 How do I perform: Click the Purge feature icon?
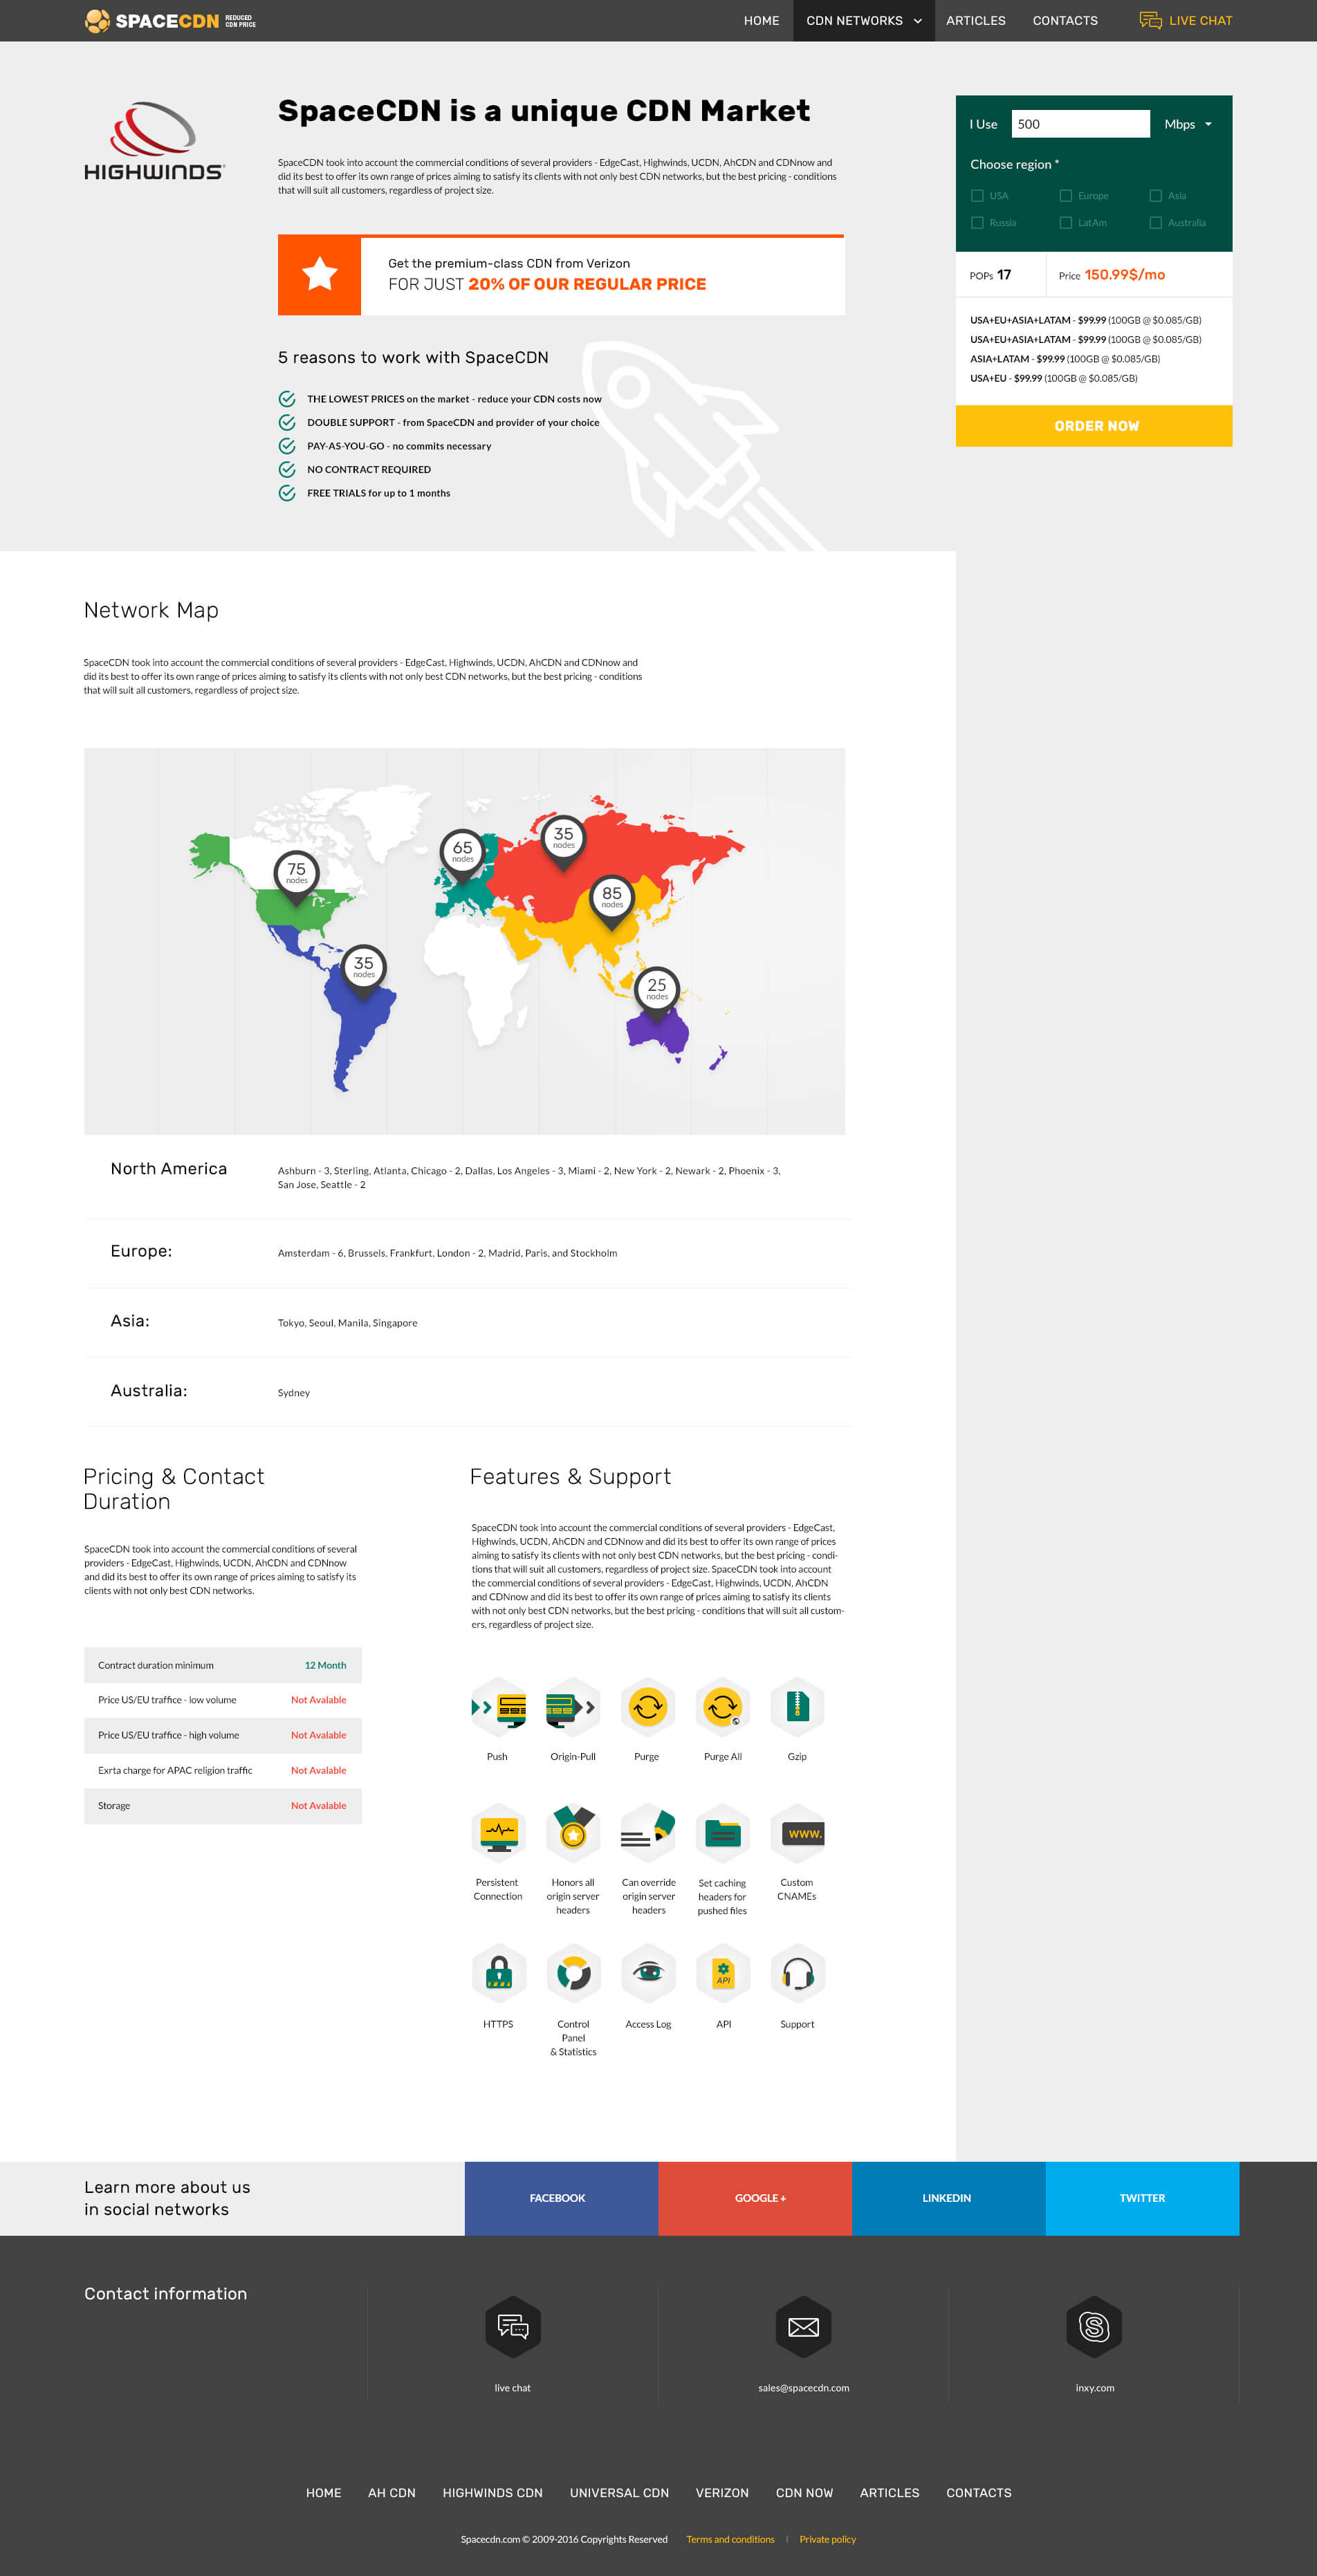pos(647,1707)
